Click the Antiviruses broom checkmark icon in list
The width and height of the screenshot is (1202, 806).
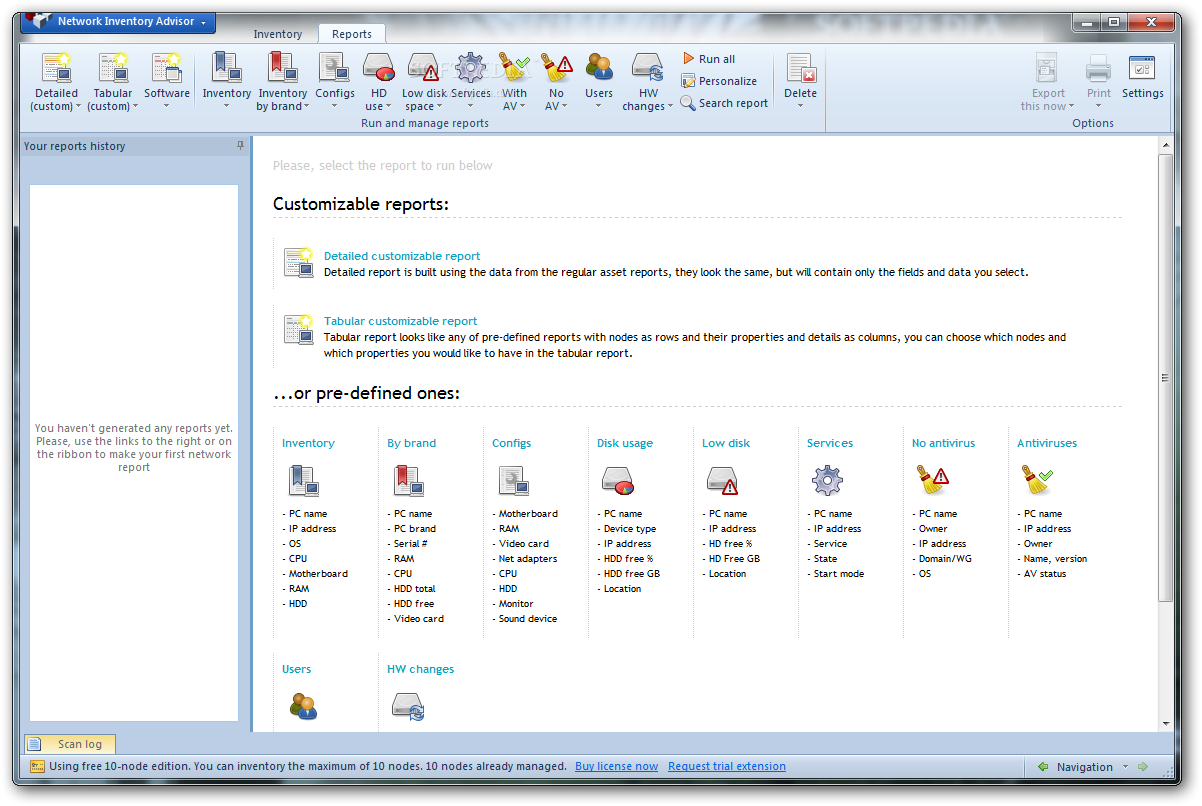[x=1038, y=482]
